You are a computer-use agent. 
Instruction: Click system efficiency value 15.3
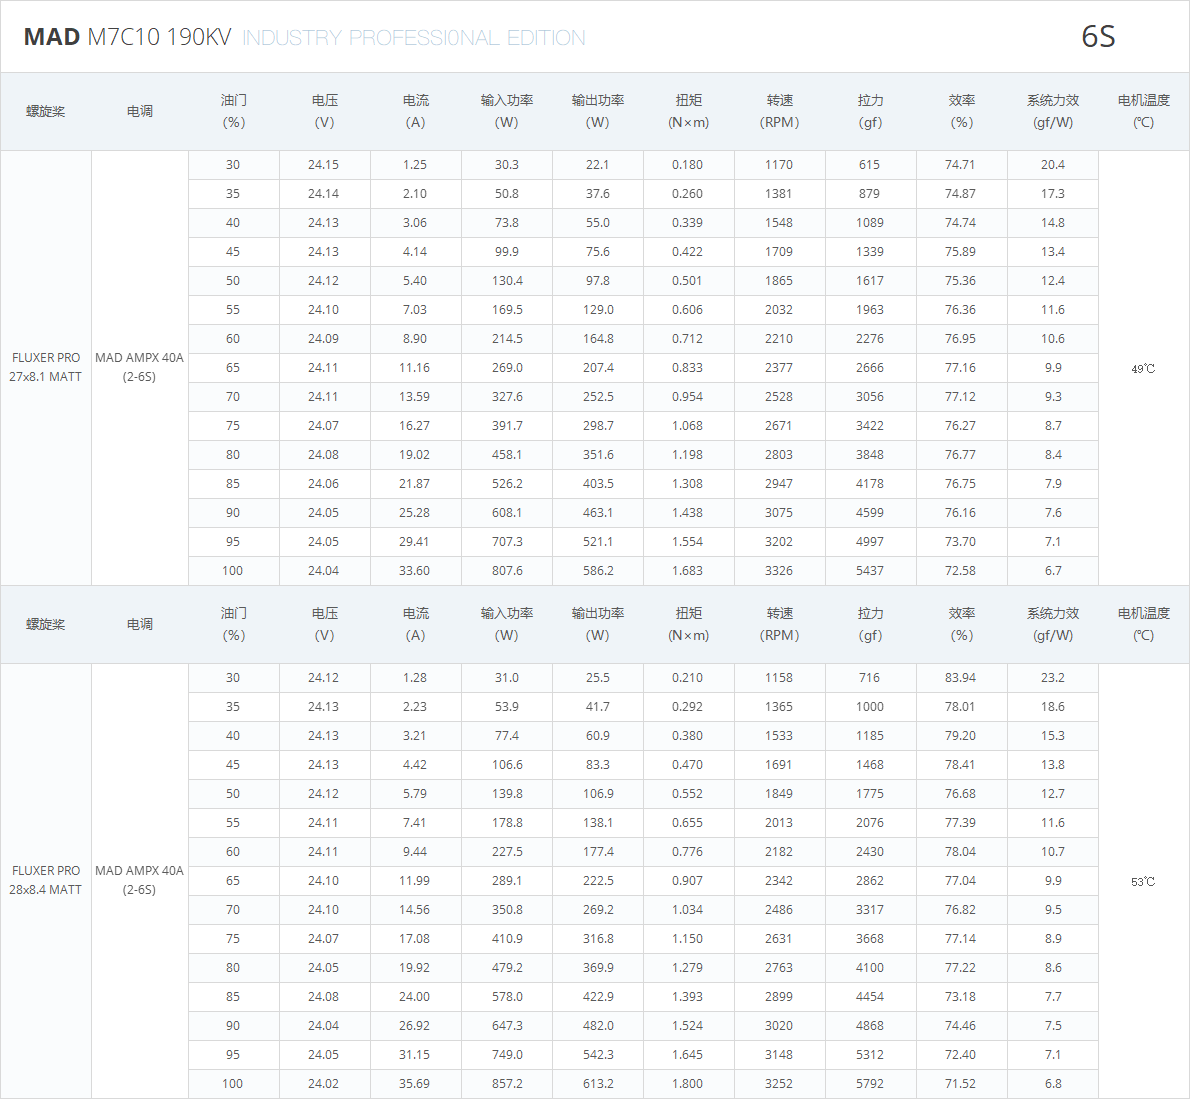pos(1053,736)
